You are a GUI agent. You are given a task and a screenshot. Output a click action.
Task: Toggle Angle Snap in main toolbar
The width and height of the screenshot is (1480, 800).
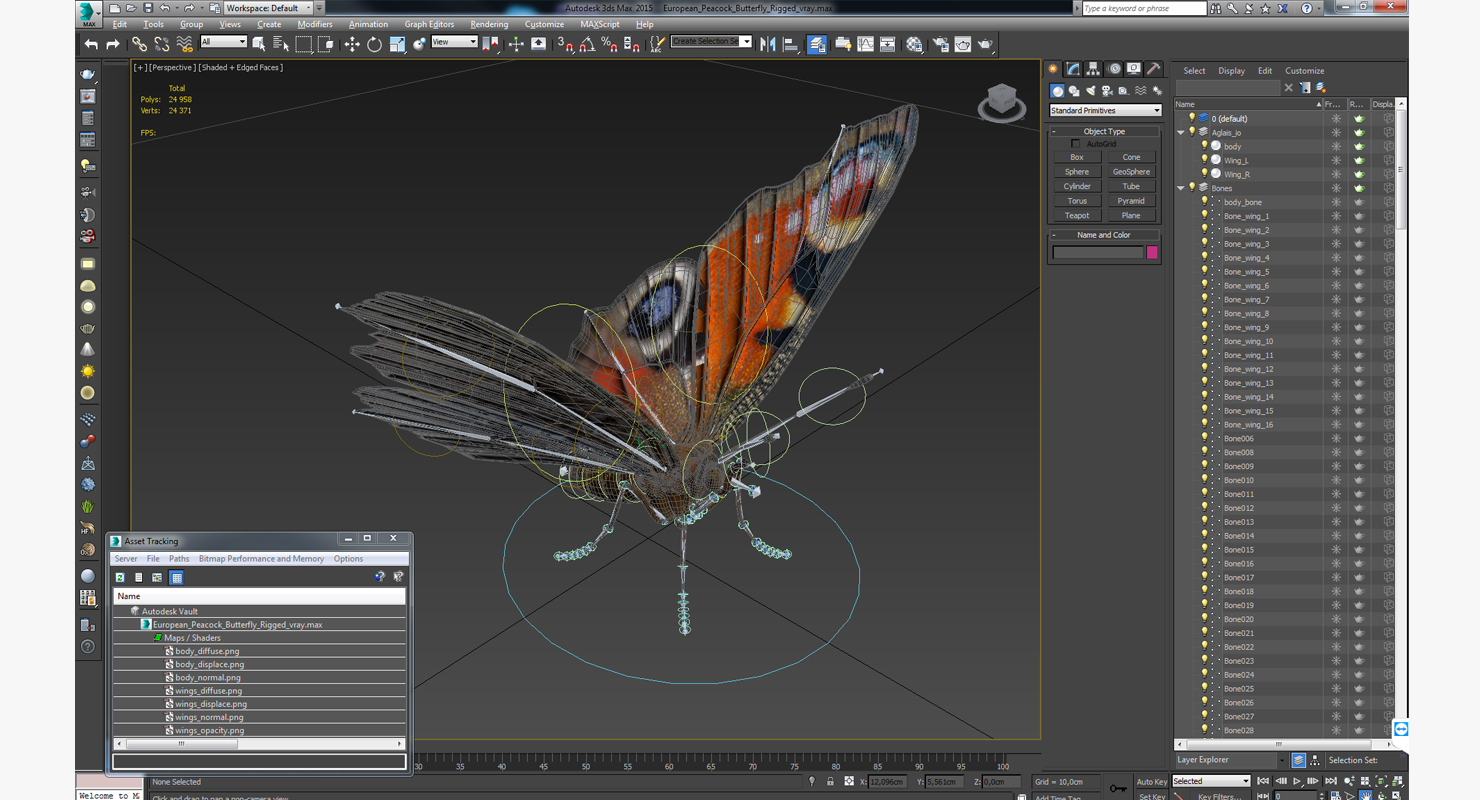tap(587, 44)
